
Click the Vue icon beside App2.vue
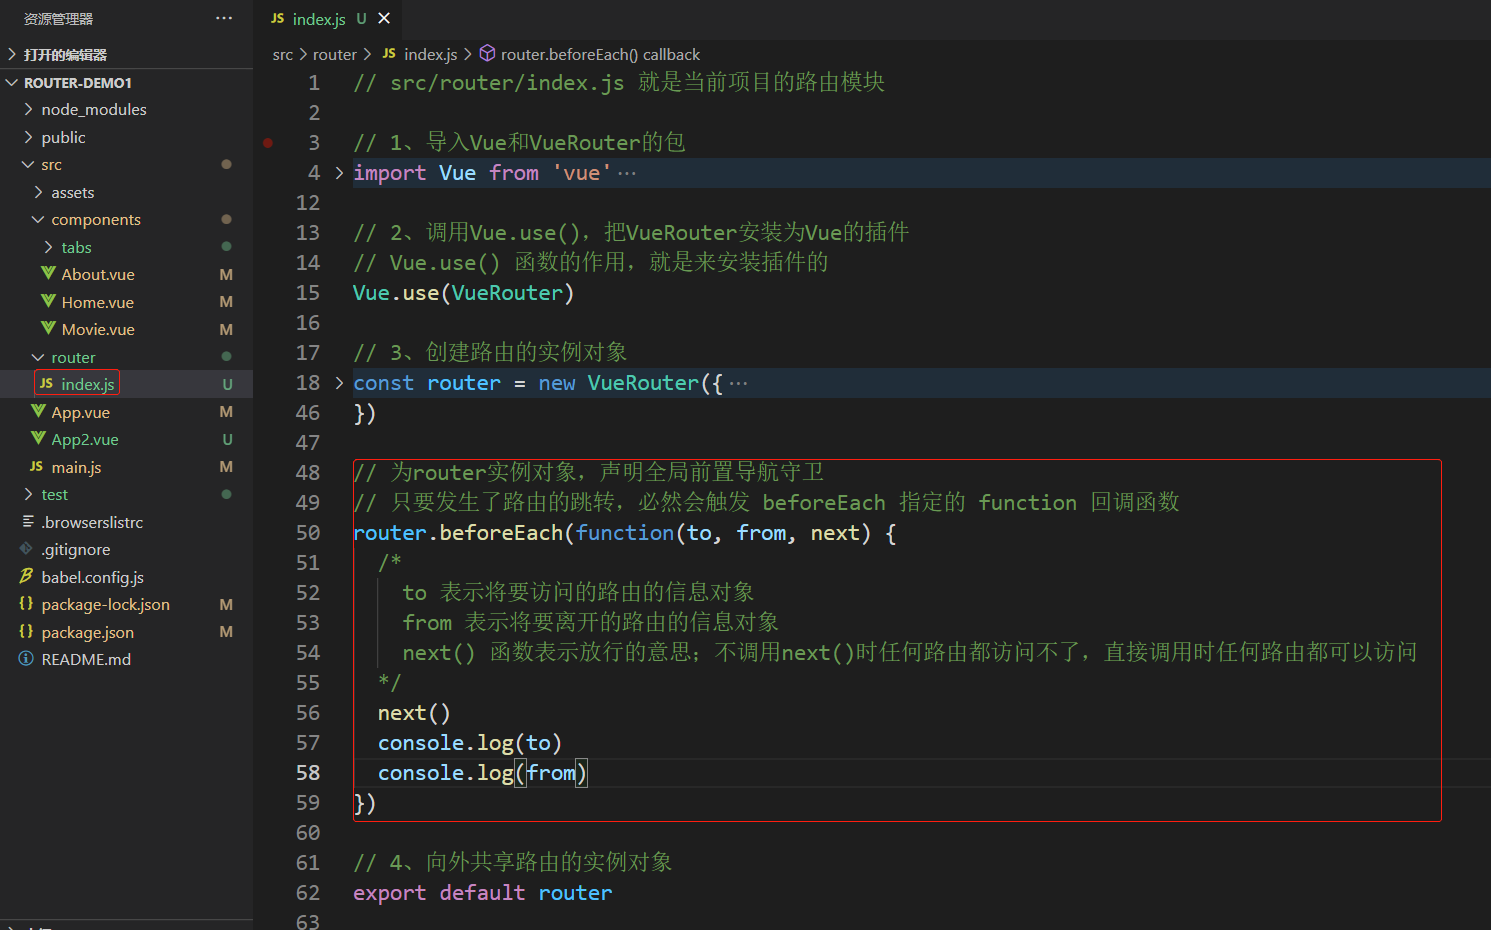click(38, 438)
